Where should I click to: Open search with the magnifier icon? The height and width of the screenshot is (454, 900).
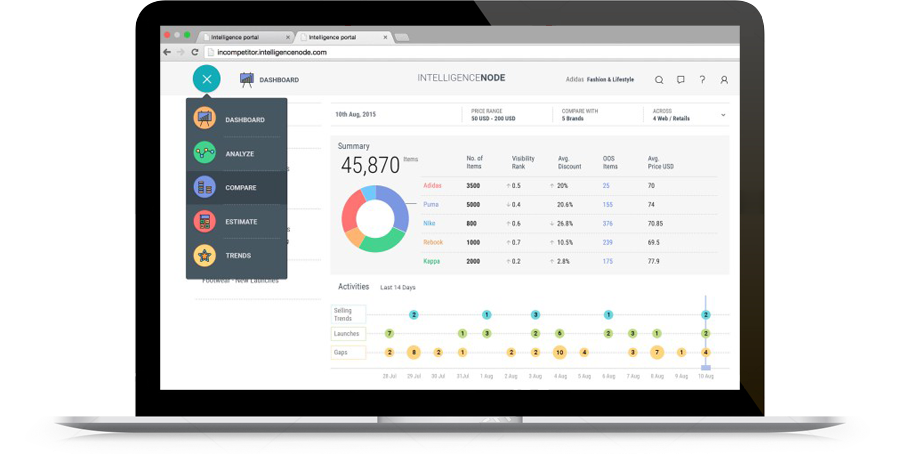click(659, 80)
